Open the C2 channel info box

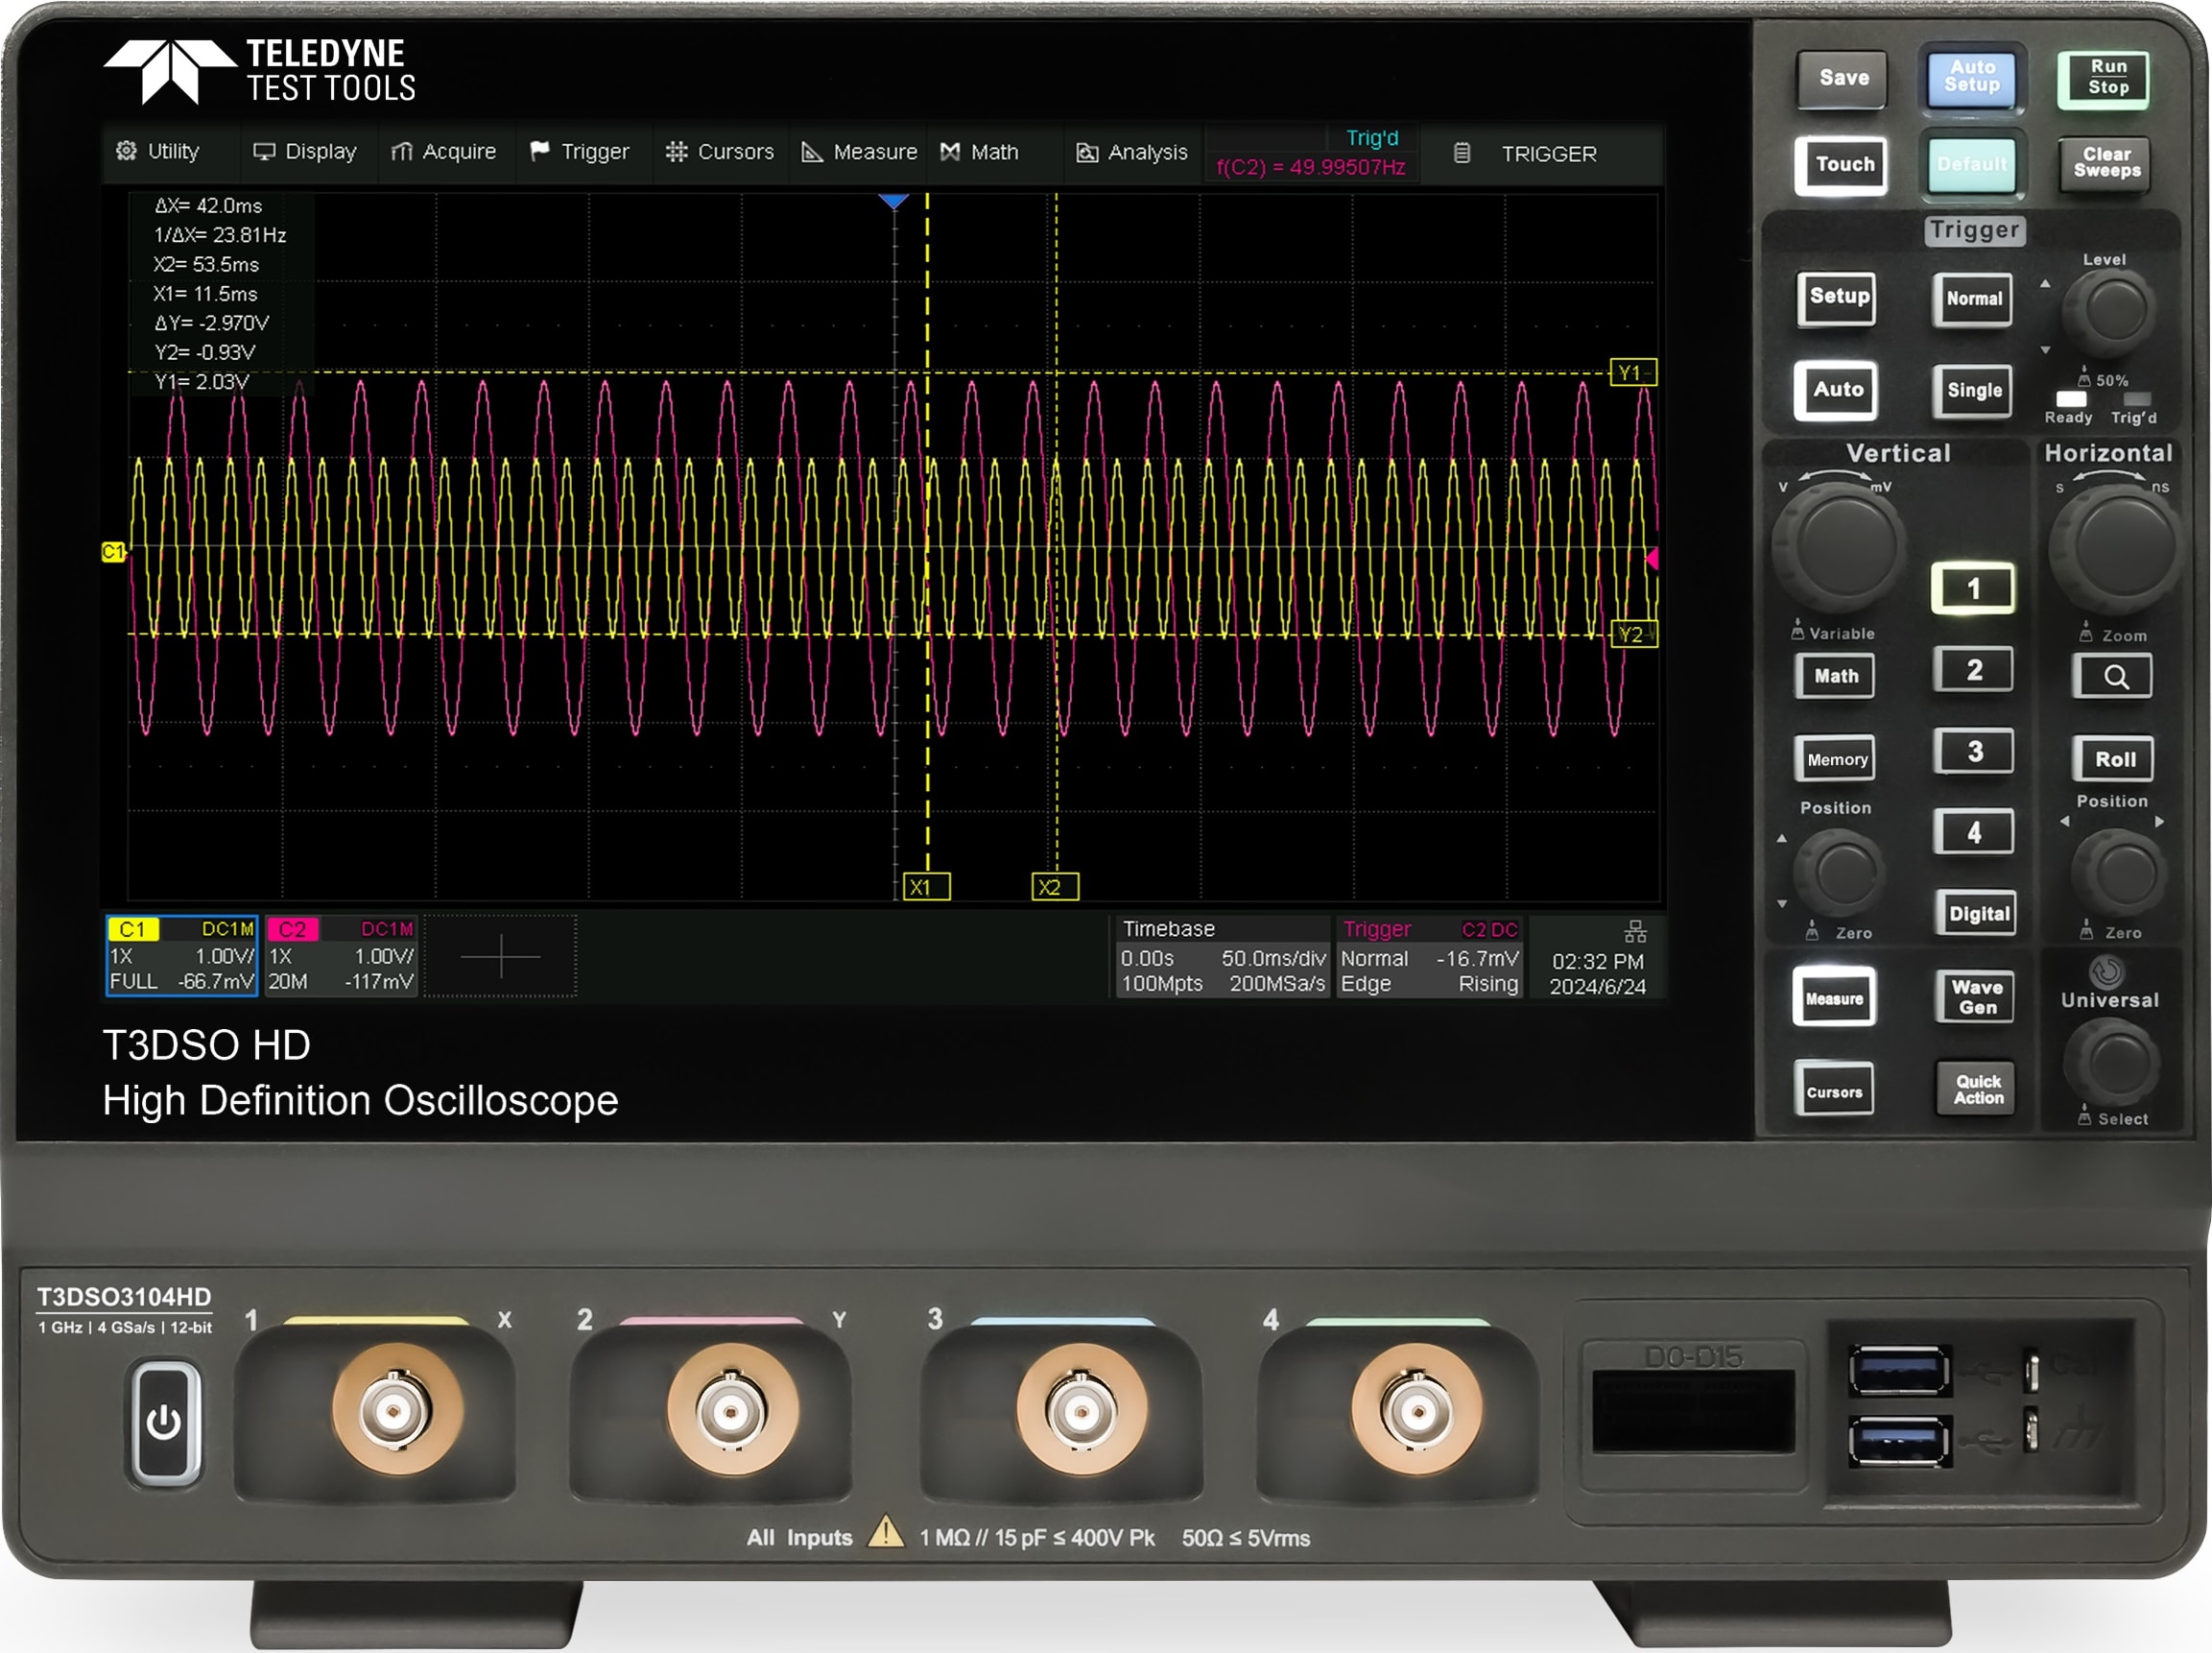[x=341, y=956]
